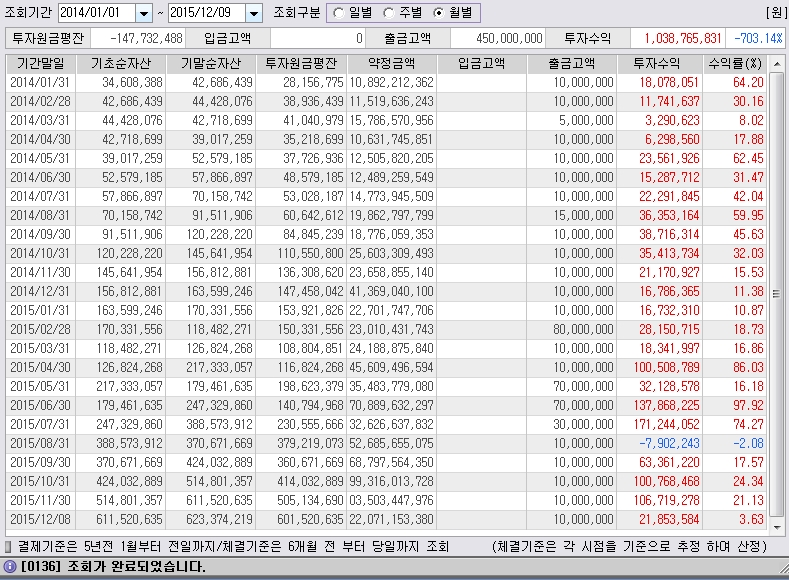Click the 41,369,040,100 contract amount cell
This screenshot has height=580, width=789.
coord(391,291)
